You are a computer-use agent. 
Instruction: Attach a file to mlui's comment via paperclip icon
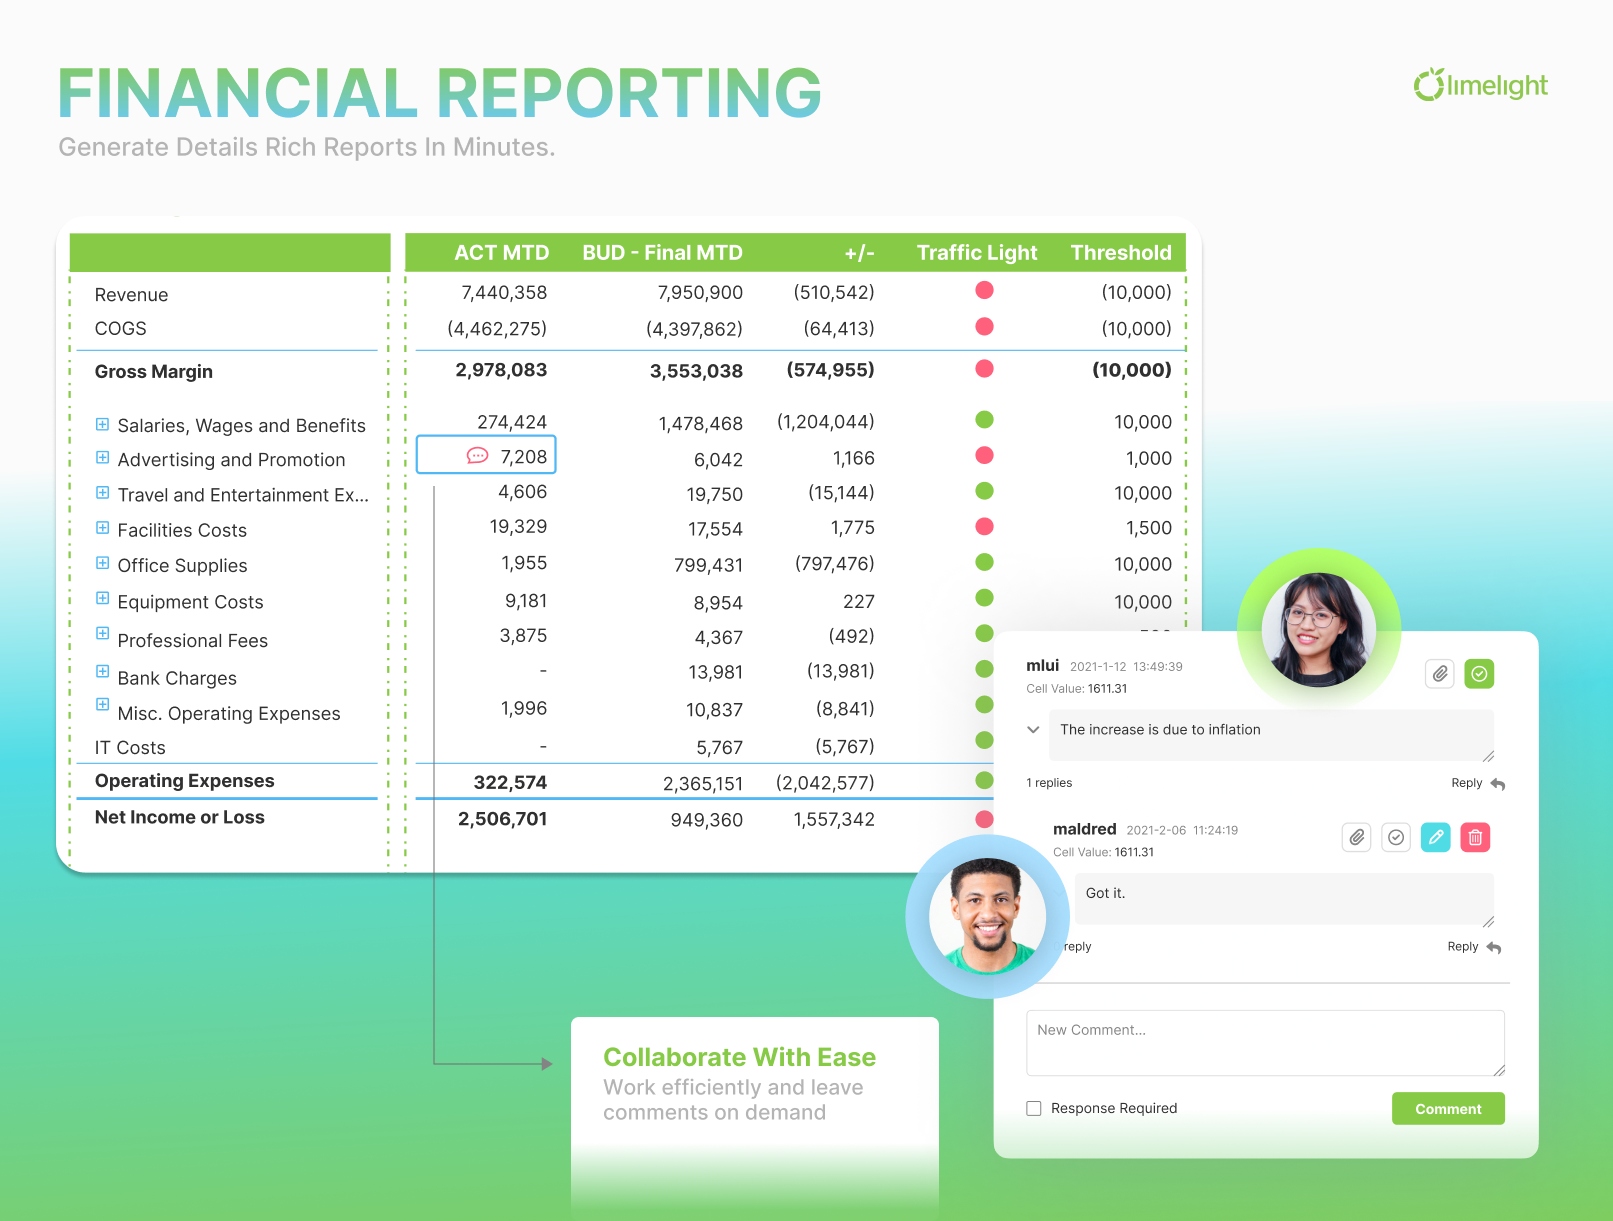click(x=1439, y=673)
